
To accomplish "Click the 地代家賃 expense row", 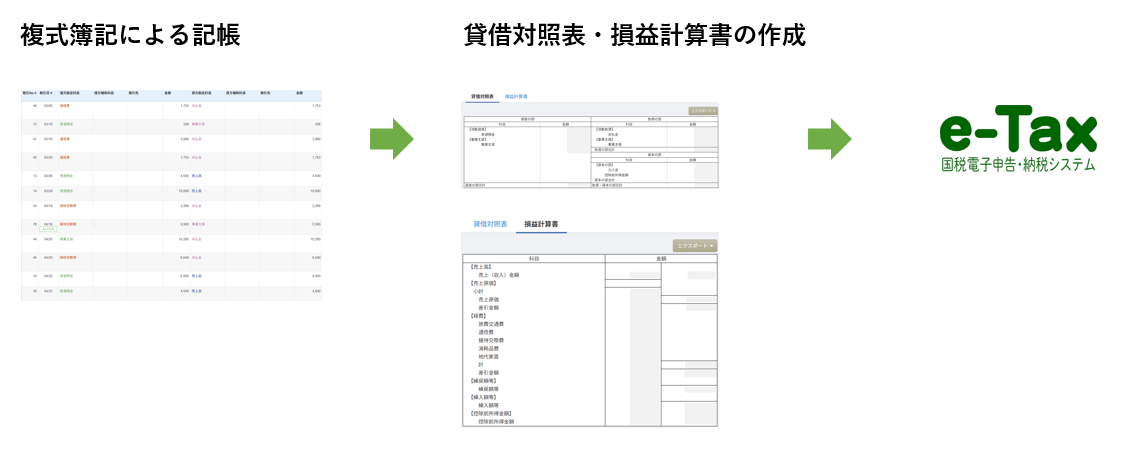I will (488, 356).
